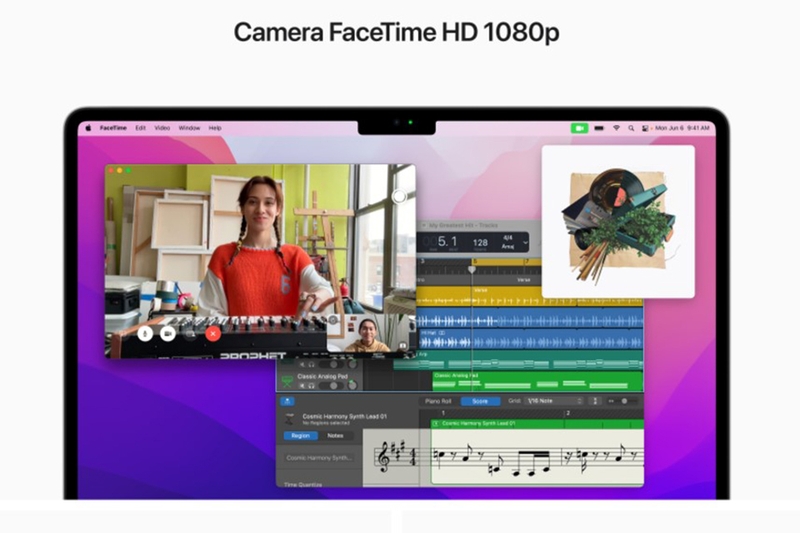Viewport: 800px width, 533px height.
Task: Click the battery status icon
Action: point(599,128)
